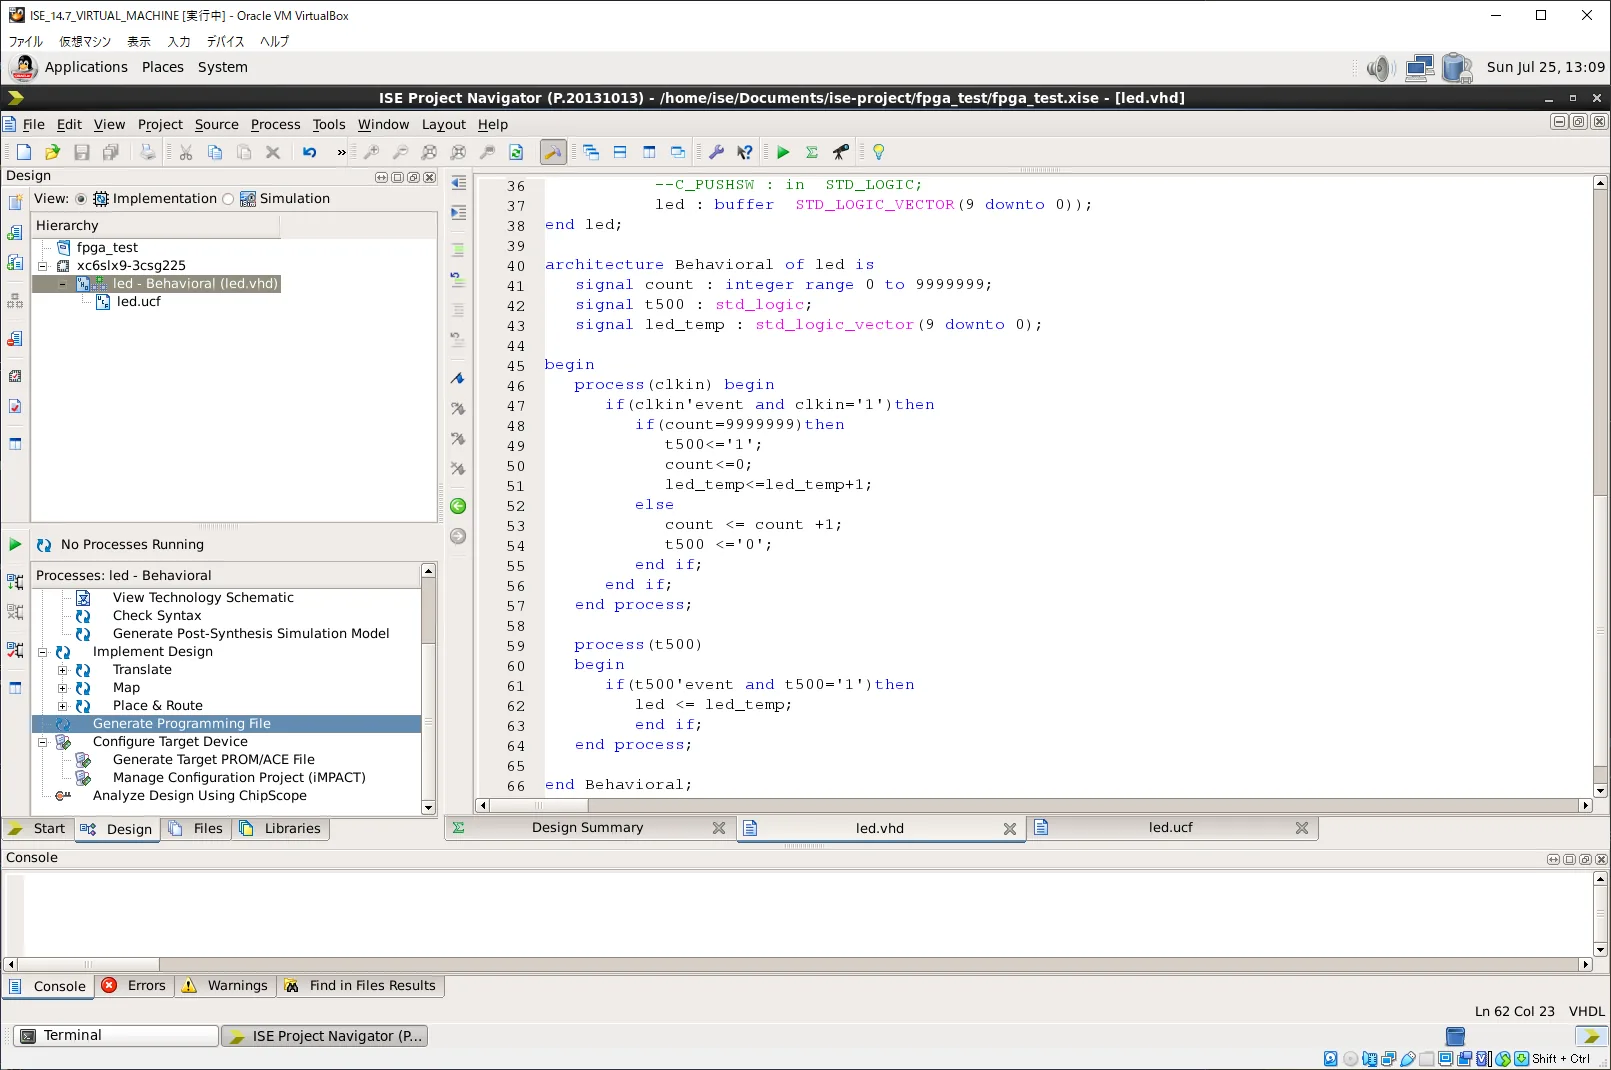Click the green back navigation arrow beside editor
Screen dimensions: 1611x1070
tap(458, 506)
